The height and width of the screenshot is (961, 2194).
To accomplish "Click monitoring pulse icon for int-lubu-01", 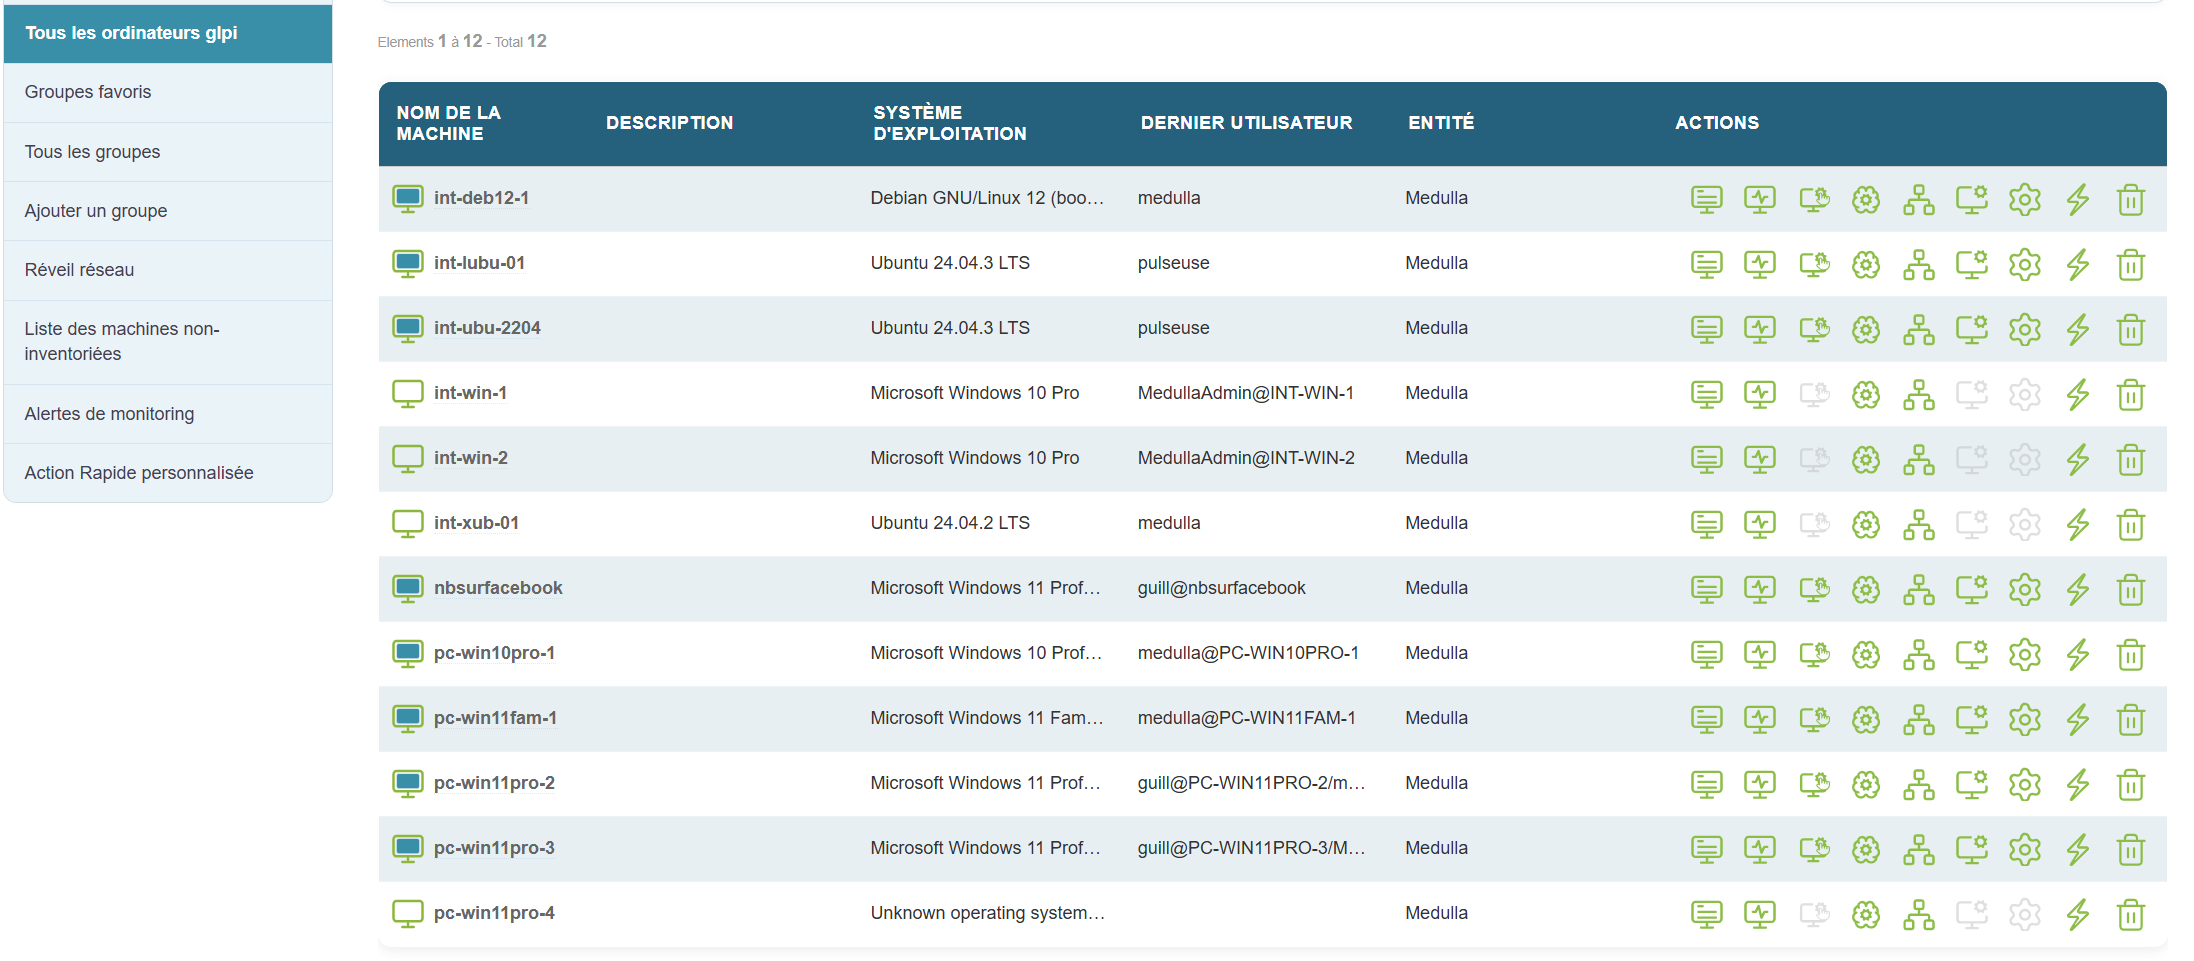I will pos(1759,265).
